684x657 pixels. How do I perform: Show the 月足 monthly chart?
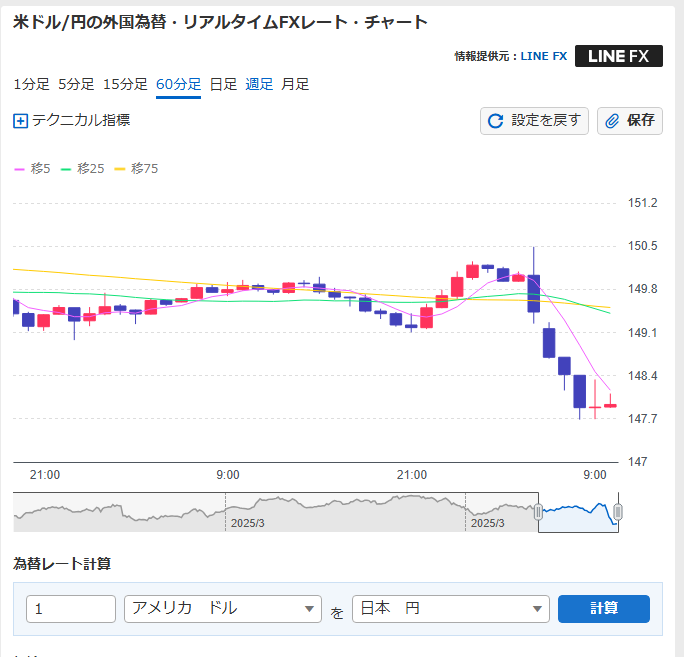point(295,84)
